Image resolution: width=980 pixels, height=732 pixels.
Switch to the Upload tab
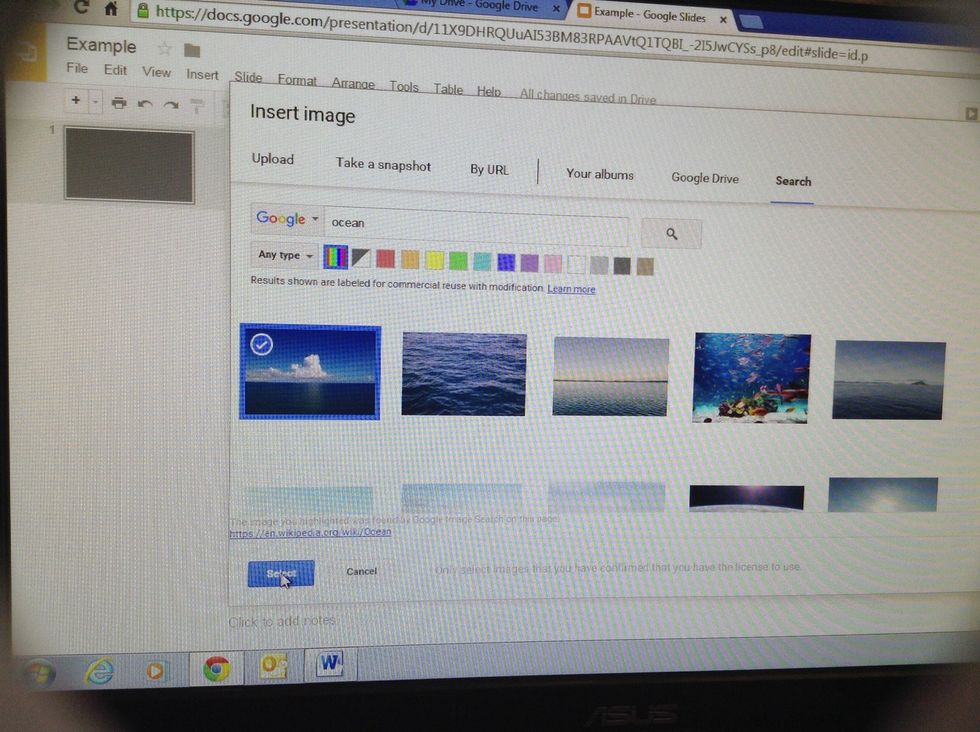coord(272,159)
